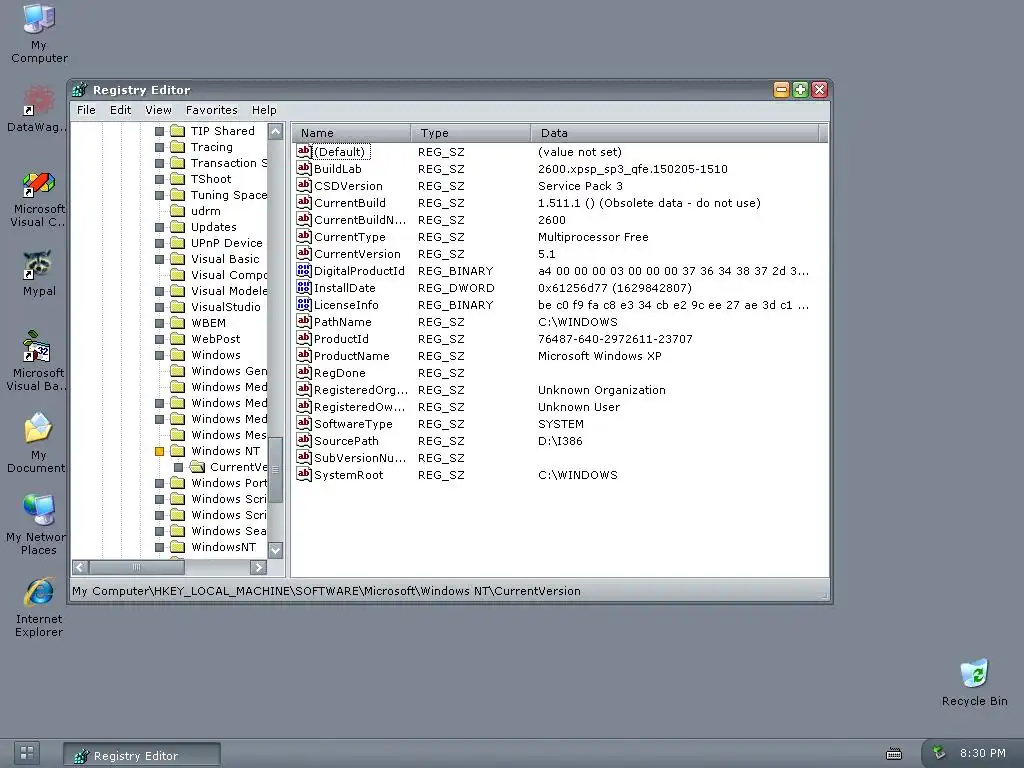Open the DataWag desktop shortcut
1024x768 pixels.
tap(38, 108)
